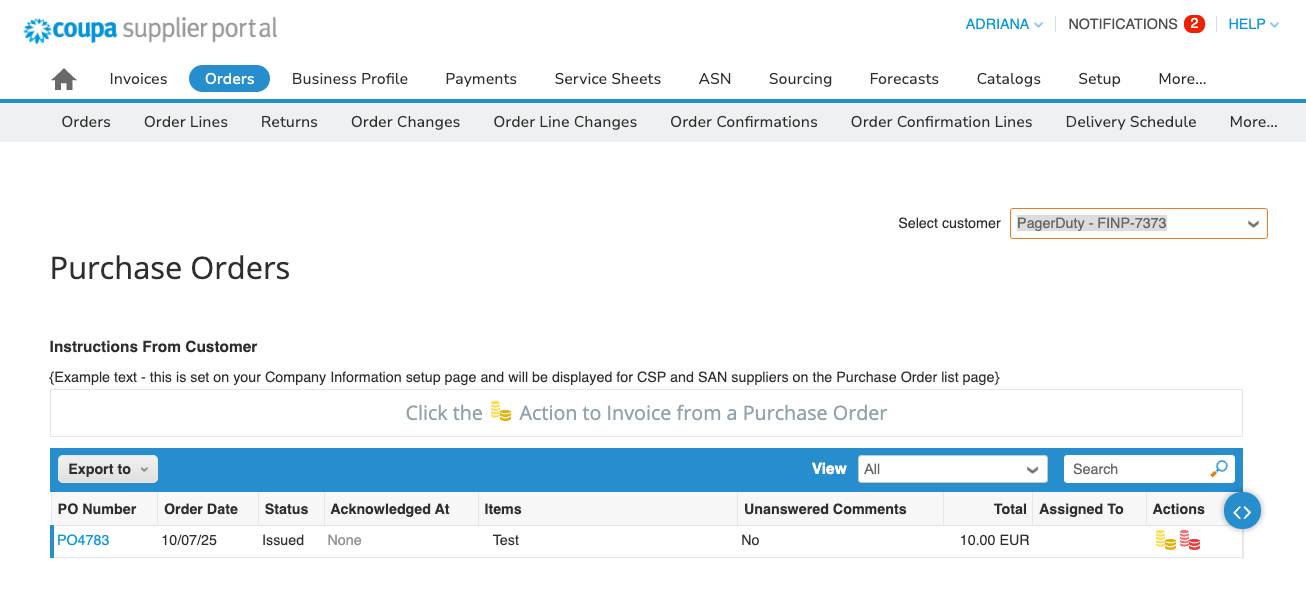
Task: Expand the Export to menu
Action: (x=106, y=468)
